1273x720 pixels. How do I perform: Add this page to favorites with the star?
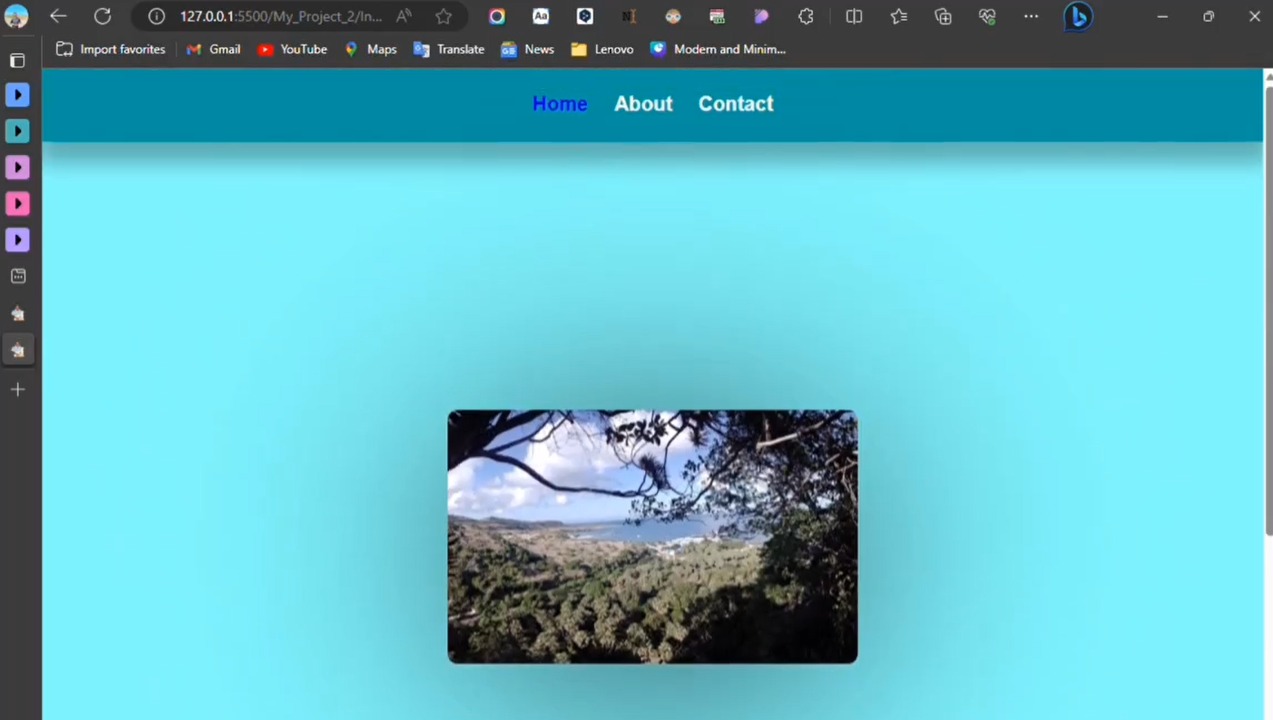[443, 16]
